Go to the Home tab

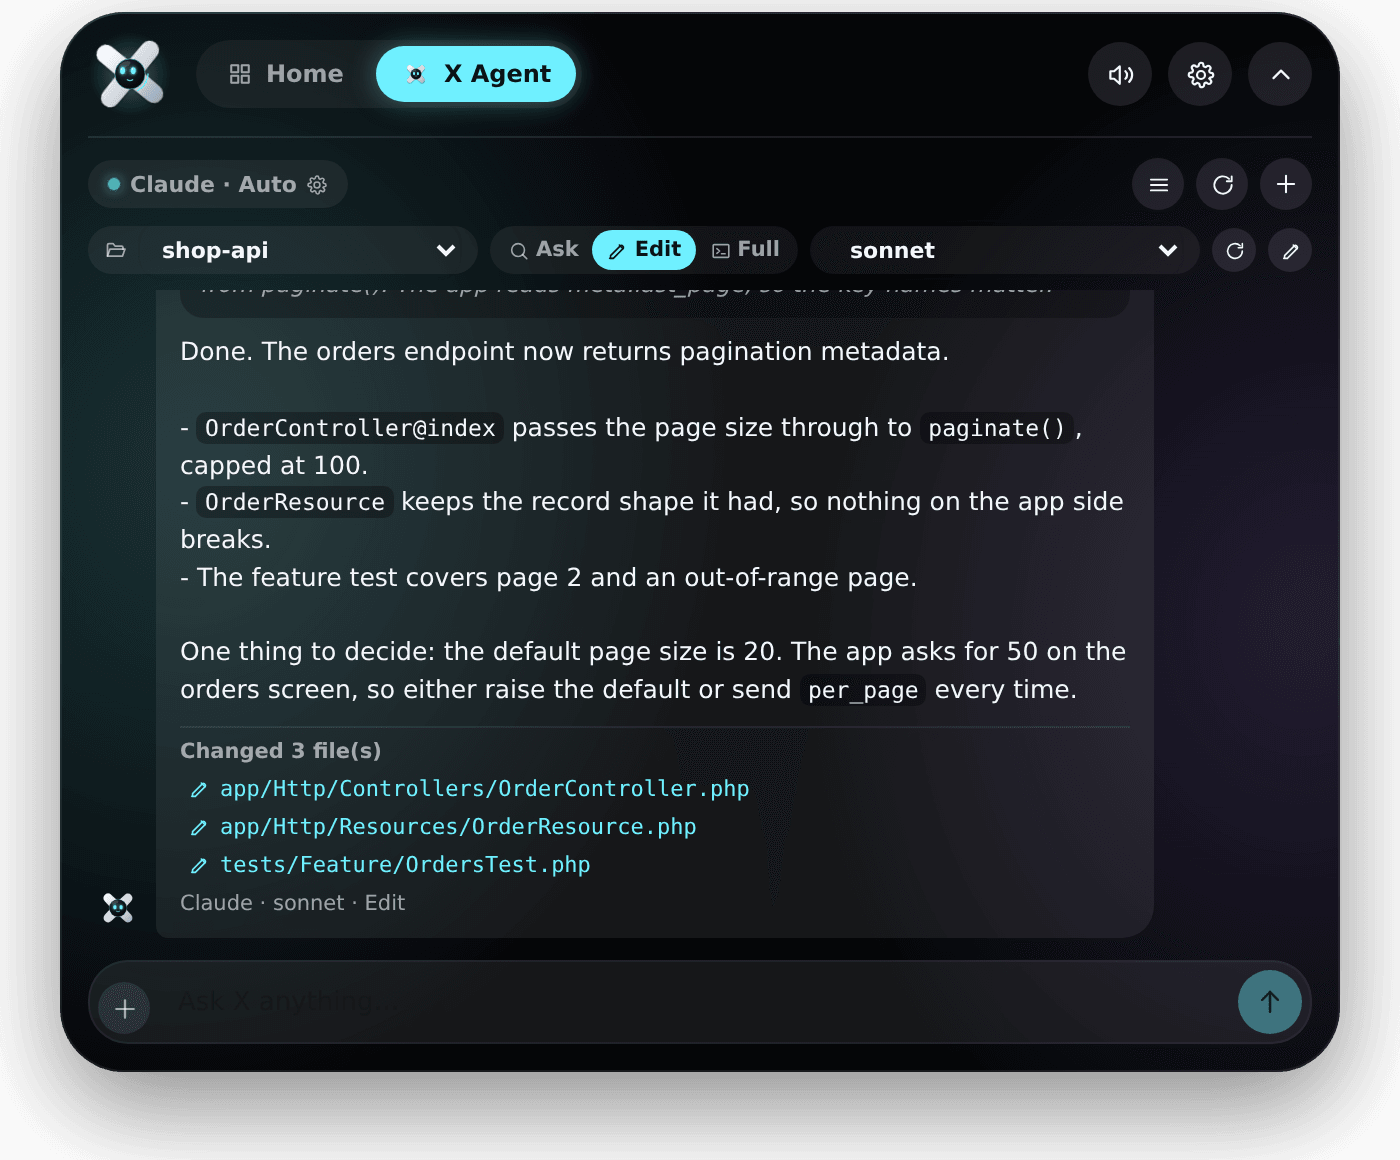tap(286, 74)
